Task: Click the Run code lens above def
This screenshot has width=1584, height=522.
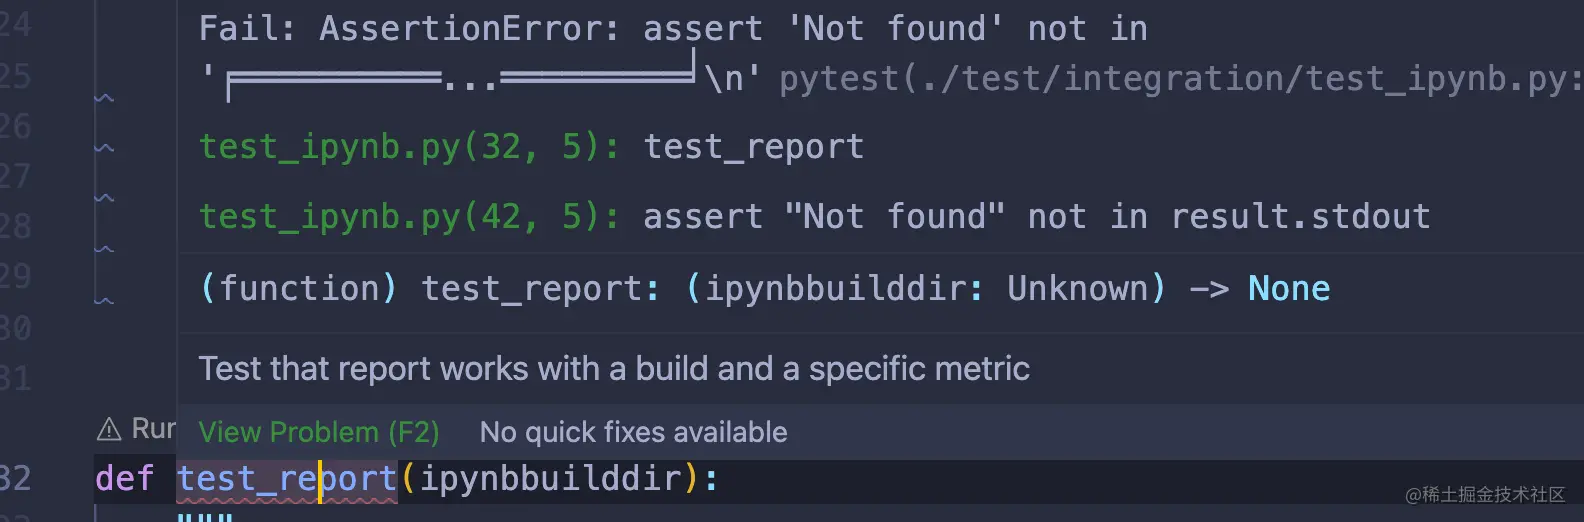Action: [x=153, y=429]
